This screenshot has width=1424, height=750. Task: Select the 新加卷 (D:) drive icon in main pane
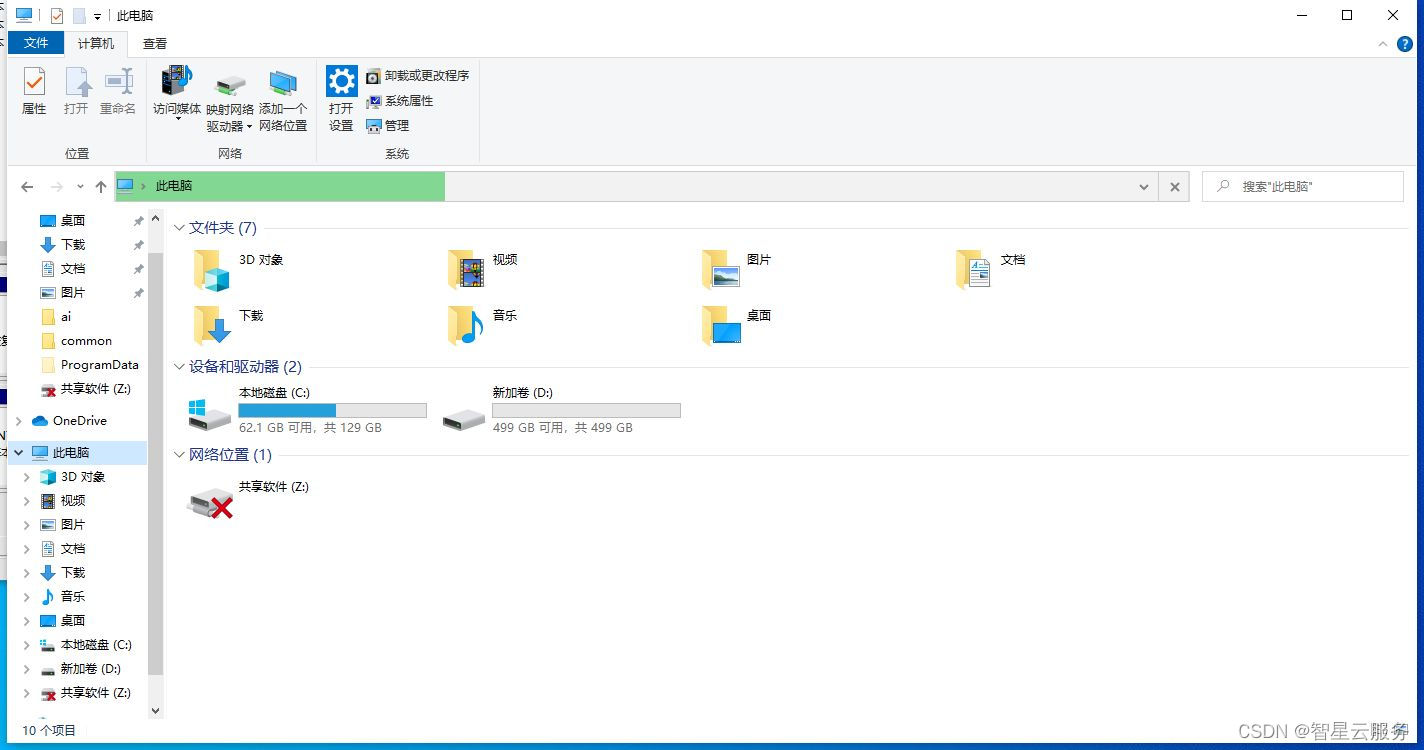[x=464, y=418]
